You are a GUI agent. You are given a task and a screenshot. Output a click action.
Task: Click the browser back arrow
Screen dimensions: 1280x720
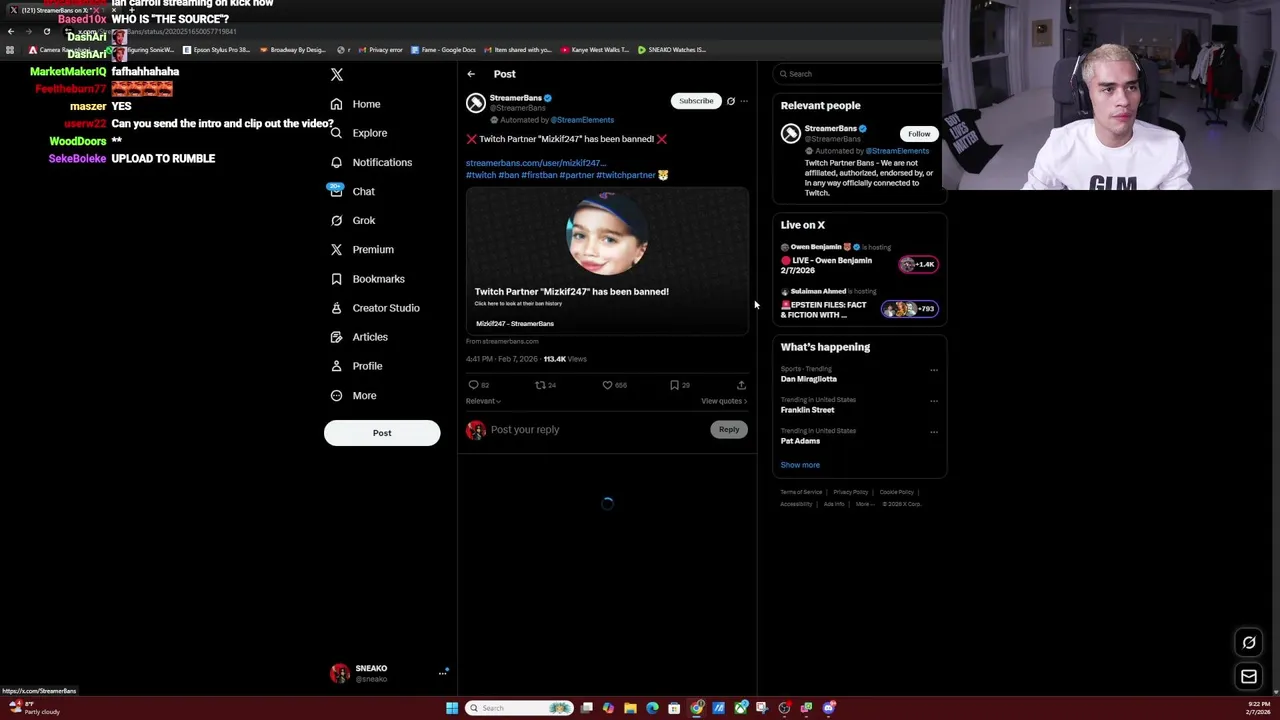[11, 32]
